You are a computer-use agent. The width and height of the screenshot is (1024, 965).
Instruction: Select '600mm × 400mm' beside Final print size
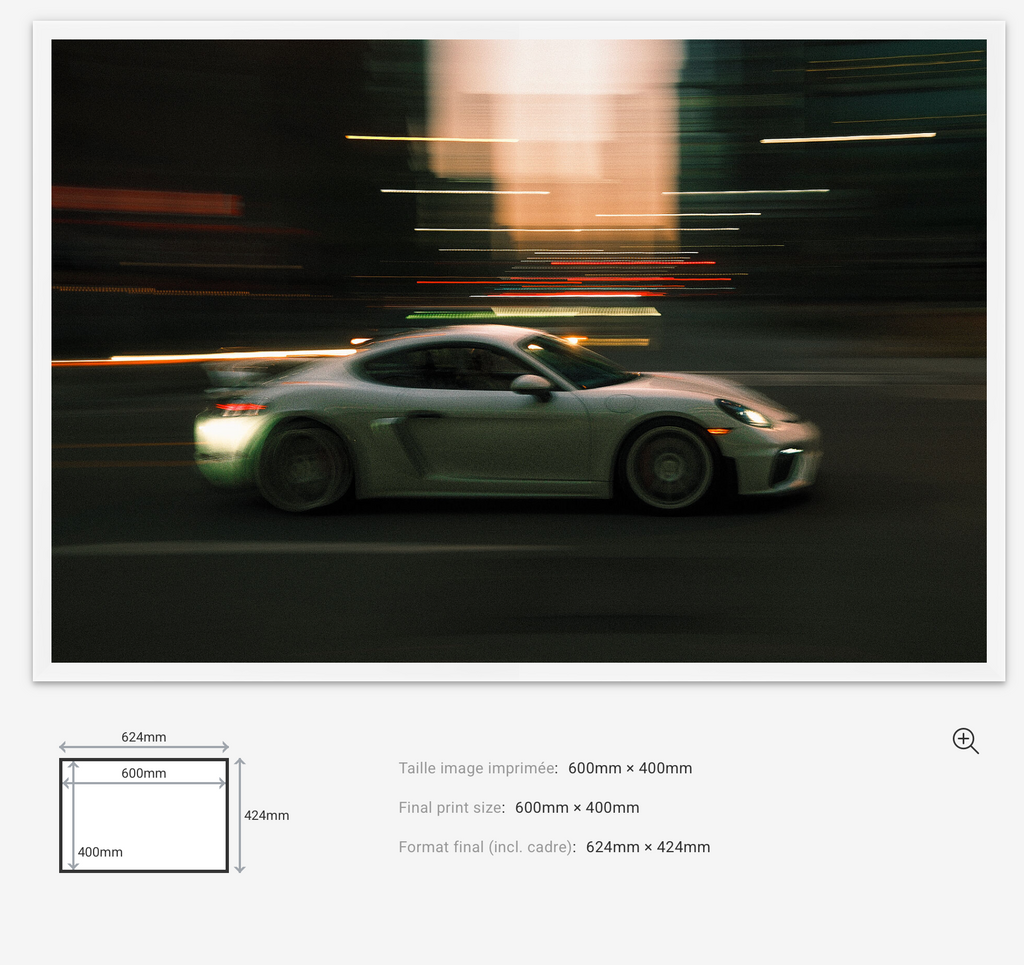point(577,808)
